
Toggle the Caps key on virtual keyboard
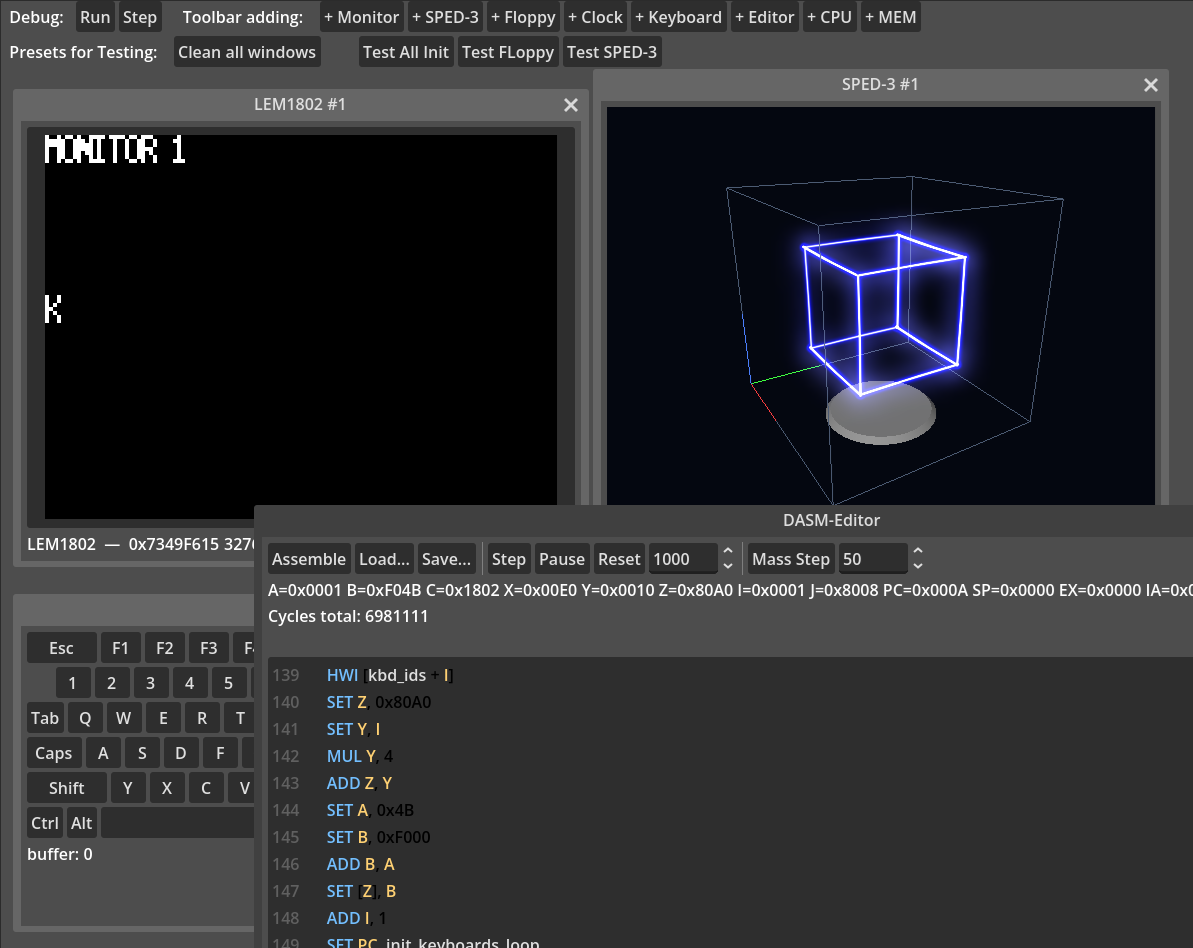pos(53,753)
